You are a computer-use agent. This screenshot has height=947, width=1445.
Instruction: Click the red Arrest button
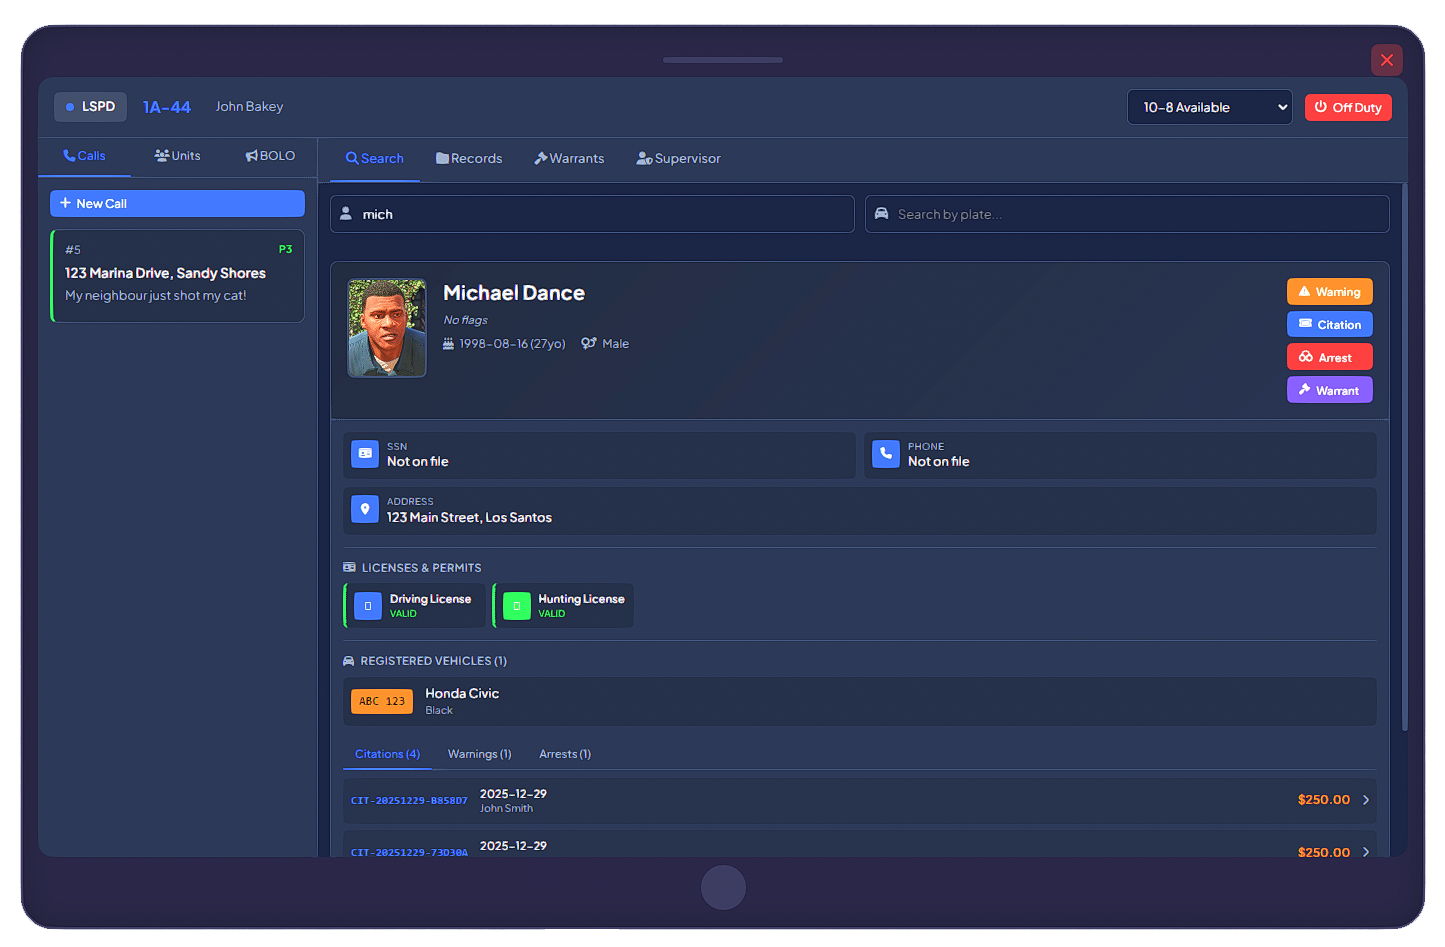(x=1330, y=357)
